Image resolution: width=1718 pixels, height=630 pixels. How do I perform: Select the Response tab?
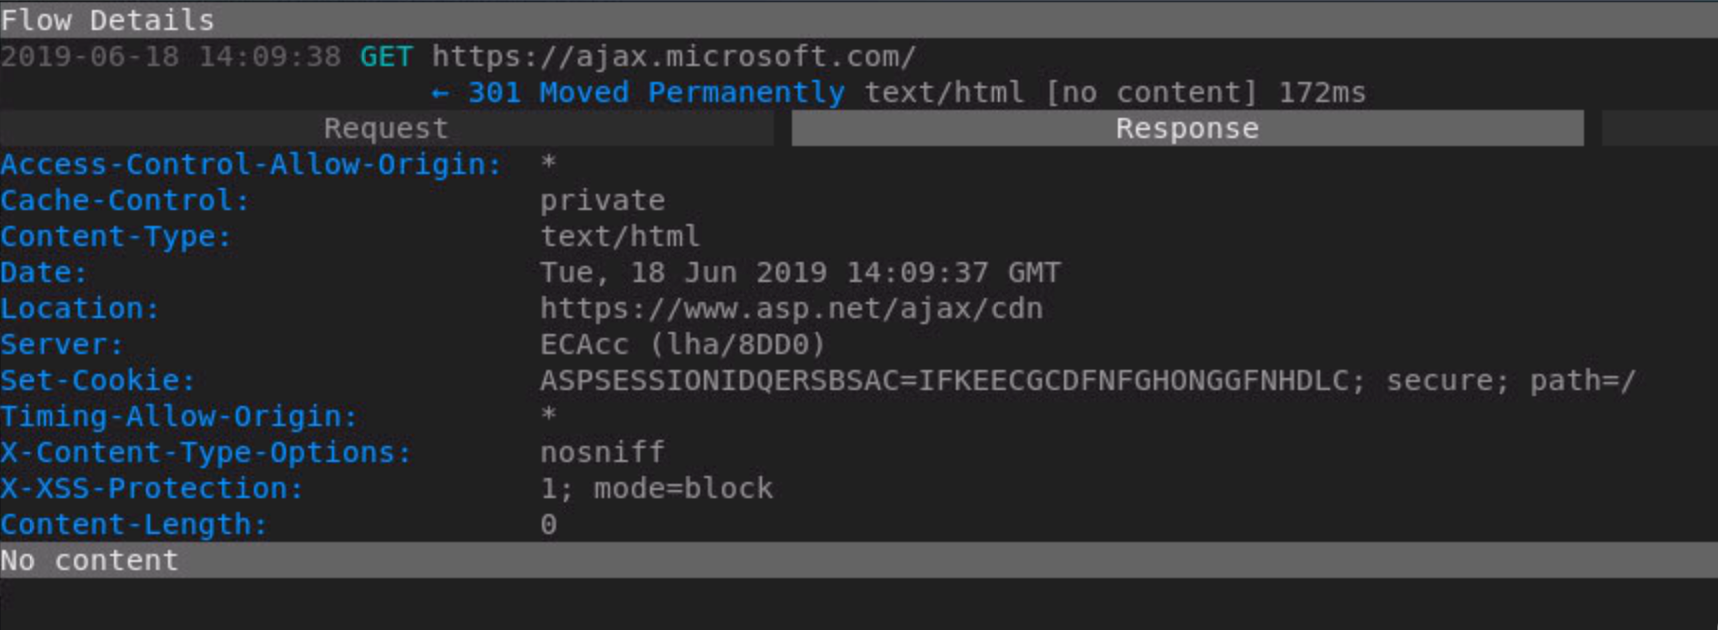1187,129
